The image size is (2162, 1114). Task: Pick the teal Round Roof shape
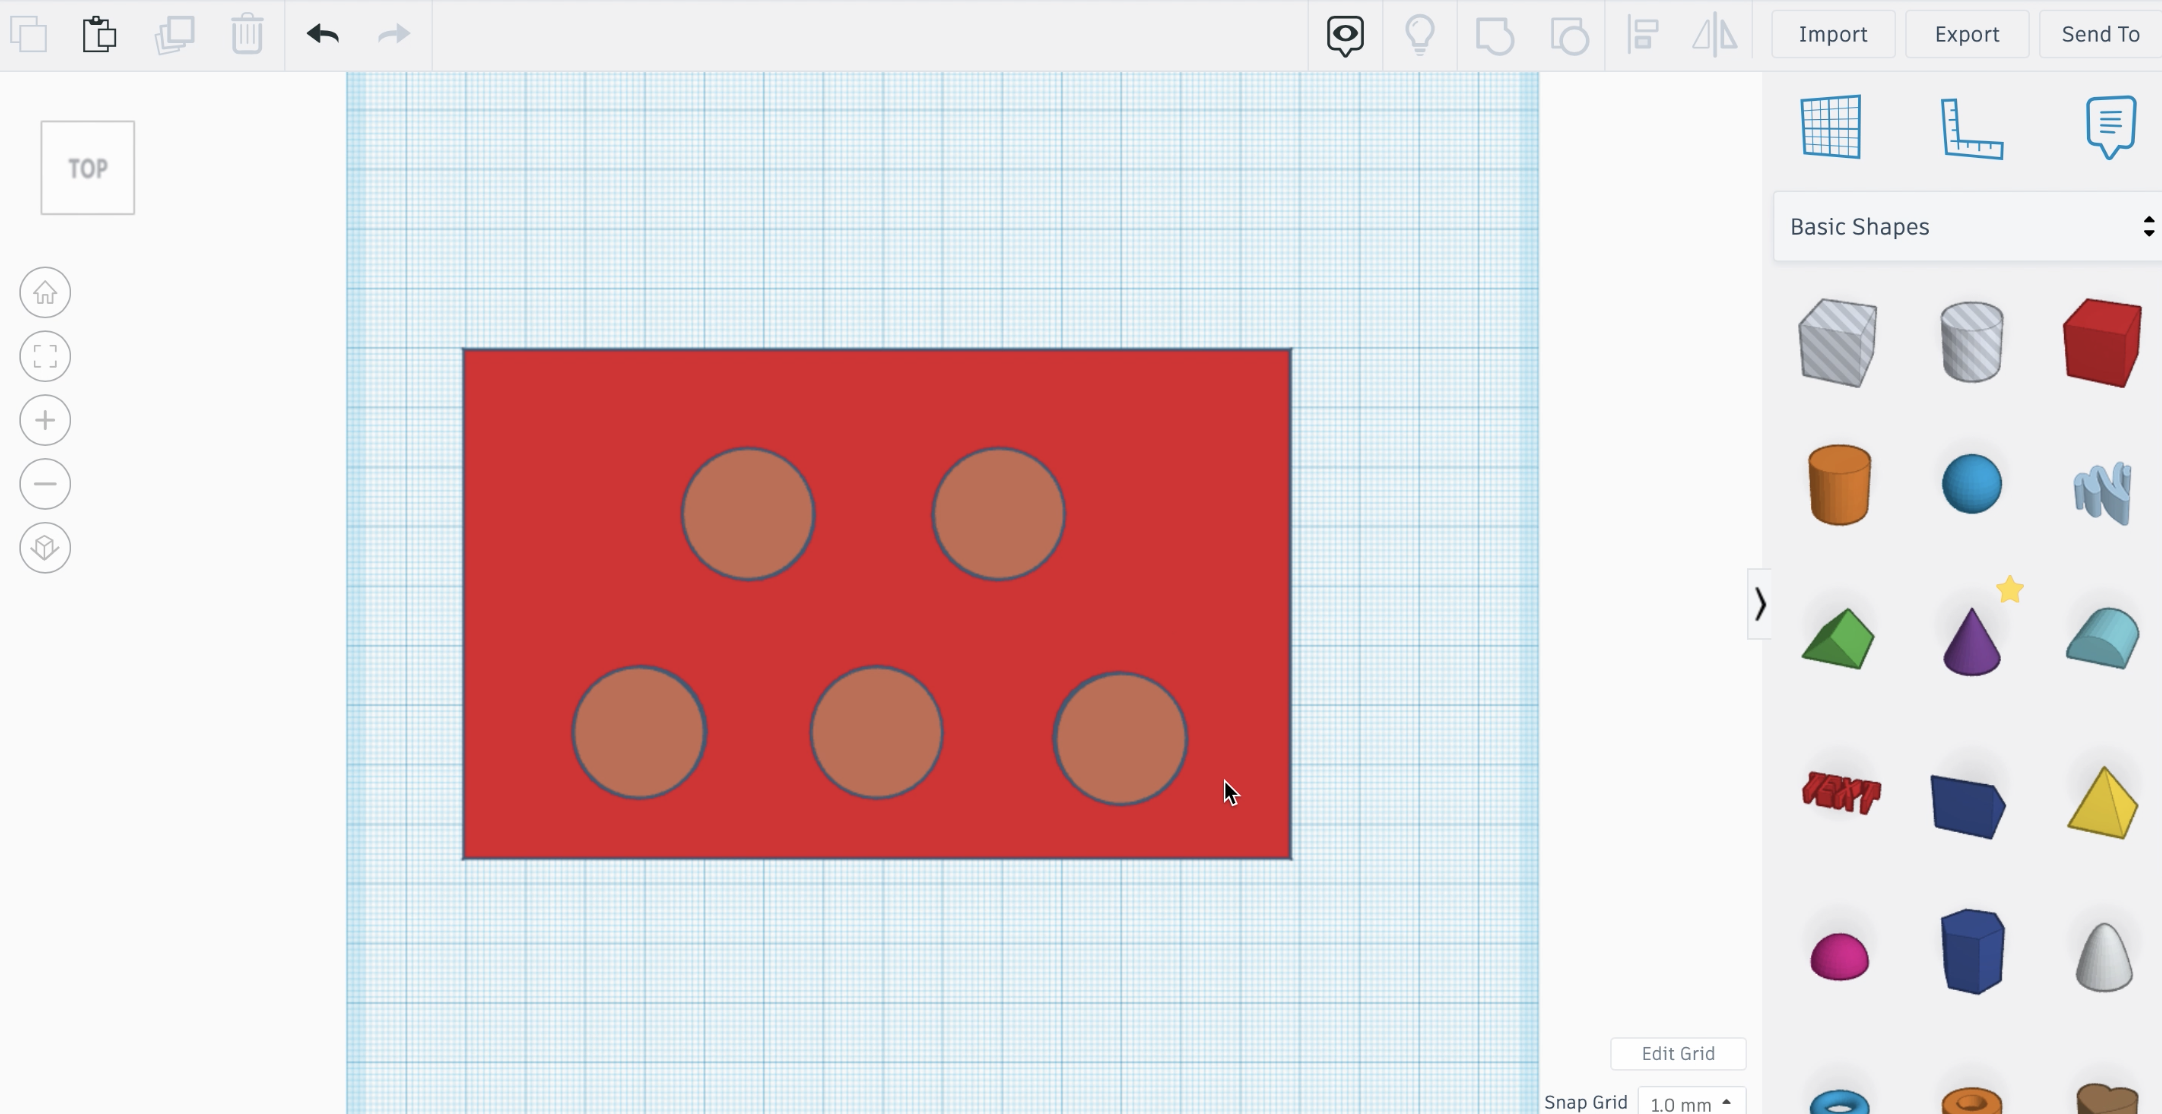point(2103,638)
